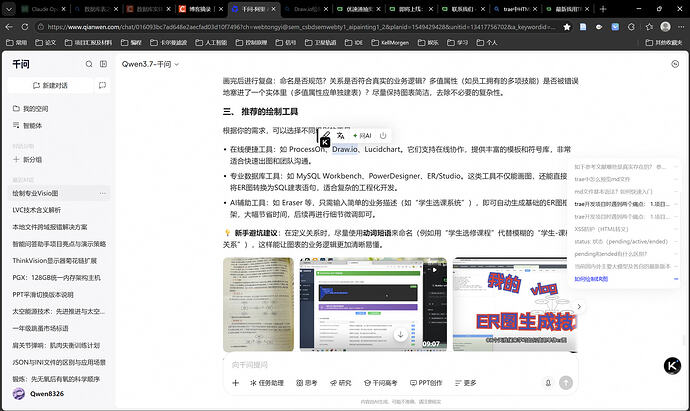The width and height of the screenshot is (690, 411).
Task: Open chat ThinkVision显示器菊花链扩展
Action: click(x=55, y=261)
